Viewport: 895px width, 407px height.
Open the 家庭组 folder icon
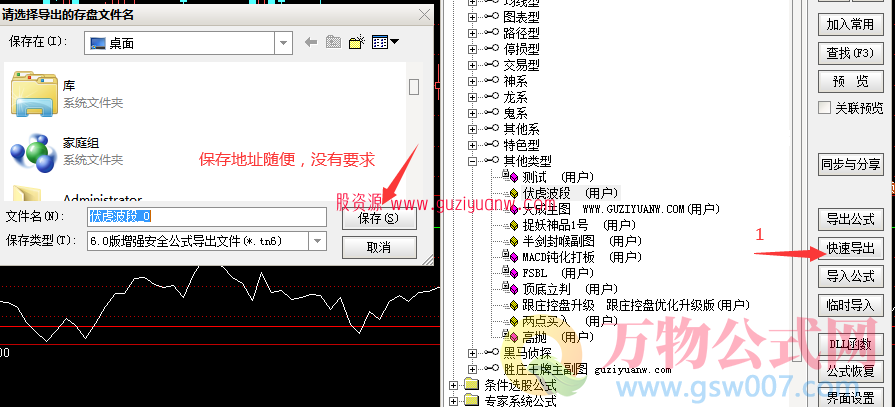point(33,152)
